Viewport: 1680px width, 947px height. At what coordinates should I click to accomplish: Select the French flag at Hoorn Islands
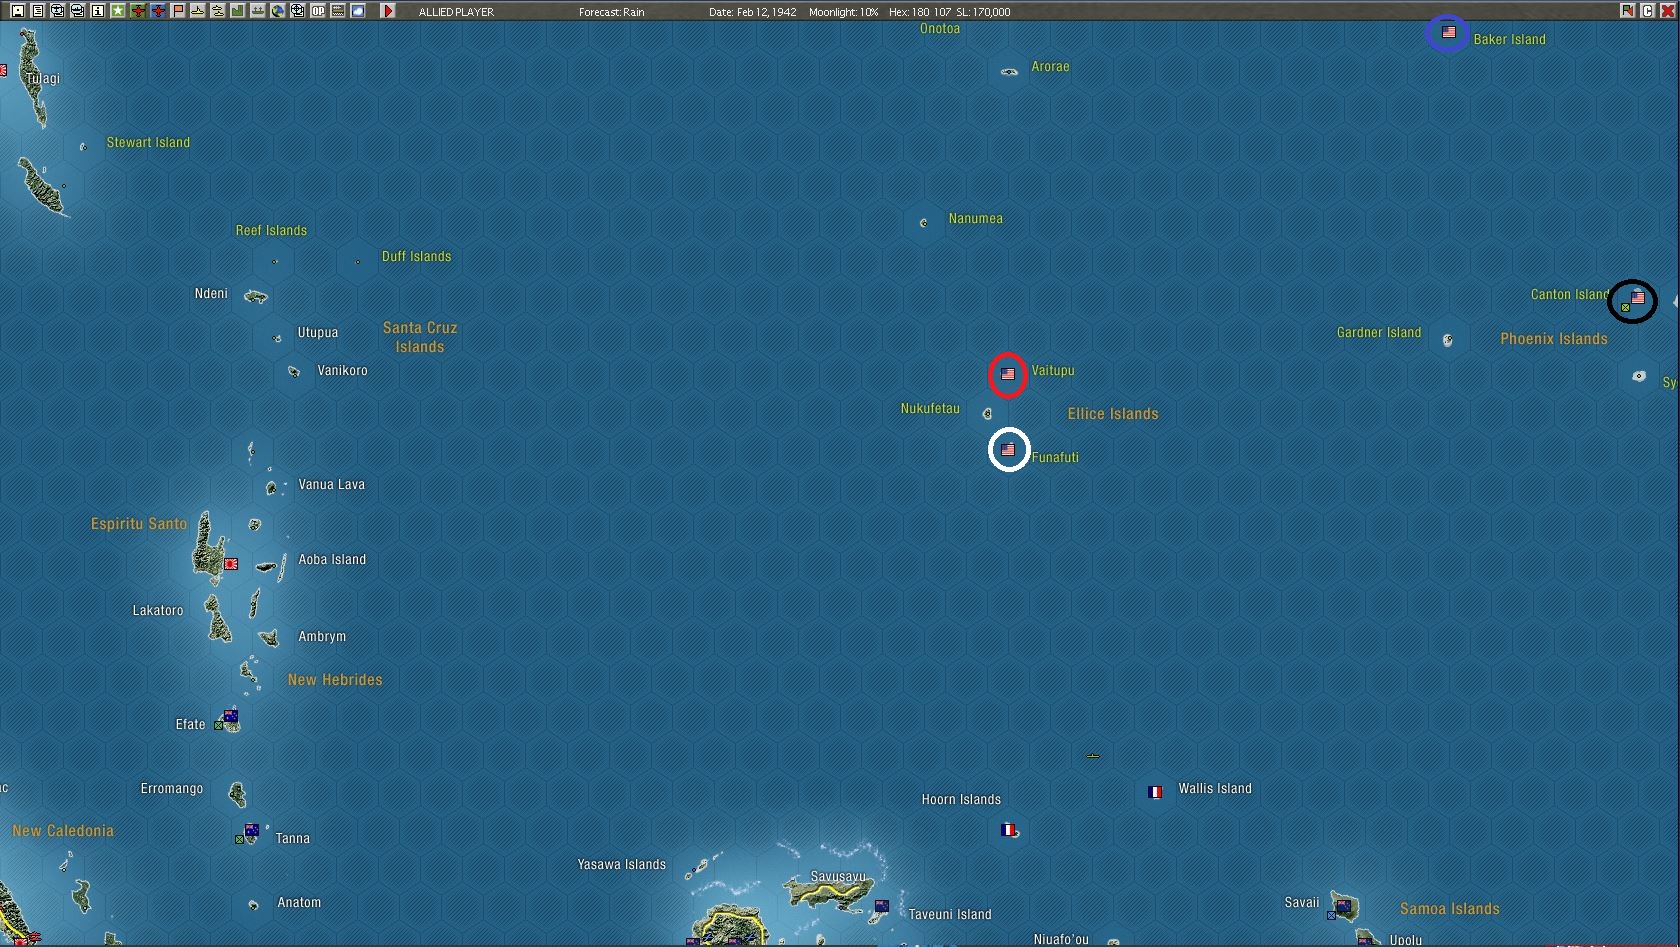click(x=1008, y=830)
